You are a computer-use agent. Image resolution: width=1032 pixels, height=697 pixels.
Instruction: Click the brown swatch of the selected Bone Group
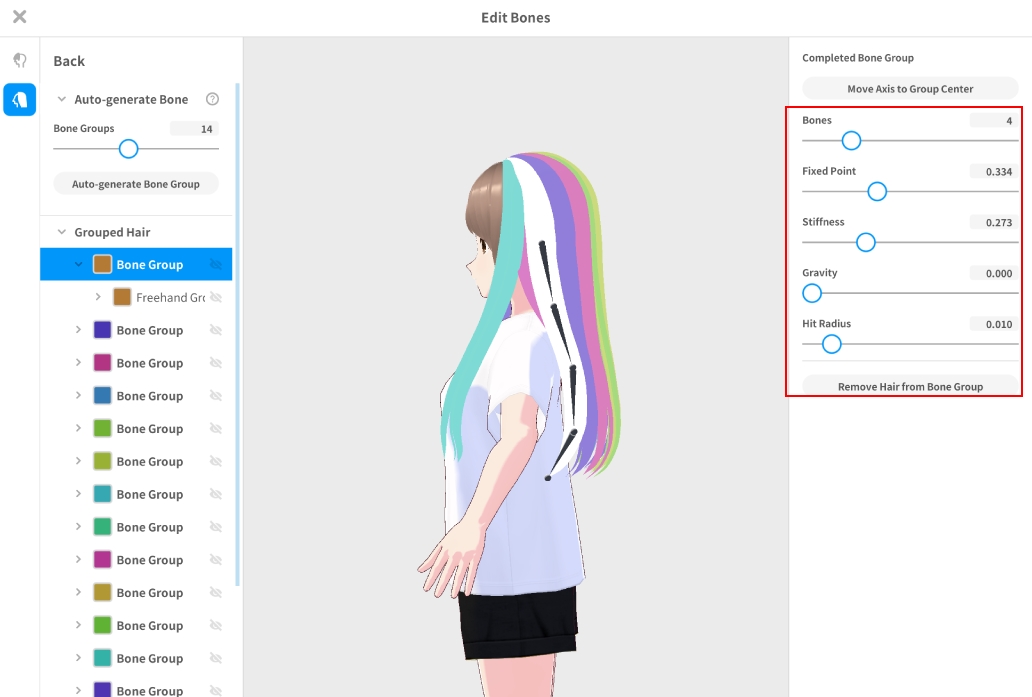[102, 264]
